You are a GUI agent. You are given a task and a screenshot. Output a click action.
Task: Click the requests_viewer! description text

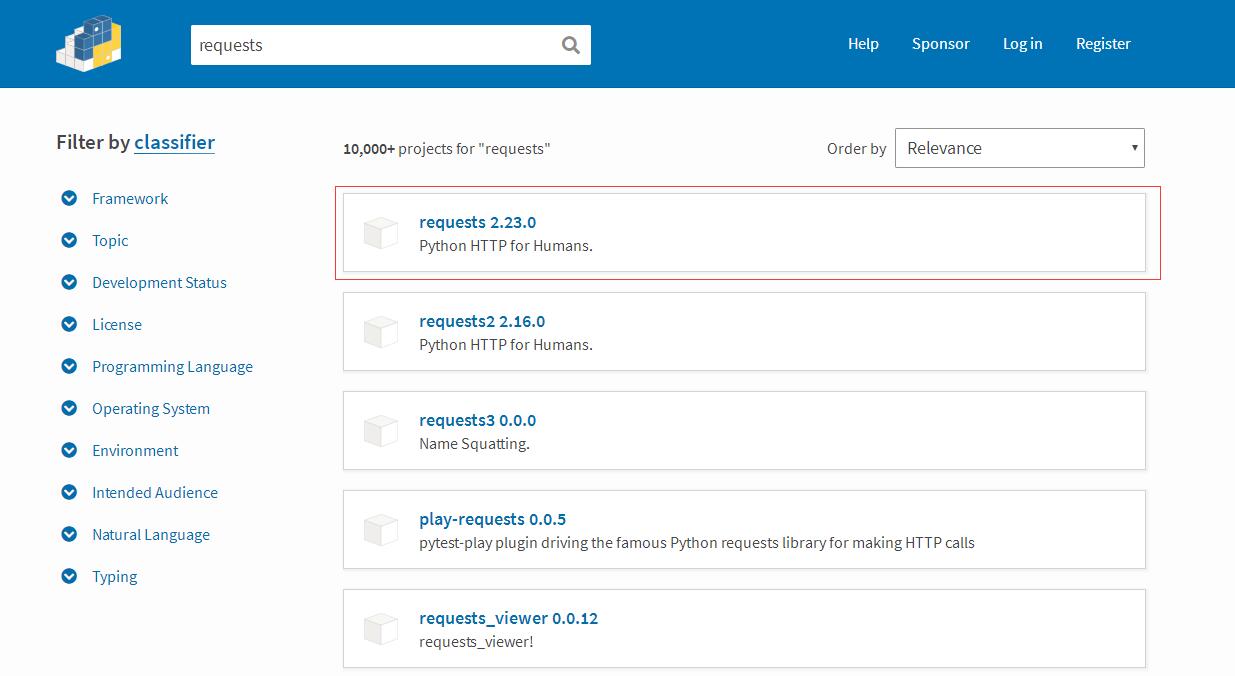click(476, 642)
